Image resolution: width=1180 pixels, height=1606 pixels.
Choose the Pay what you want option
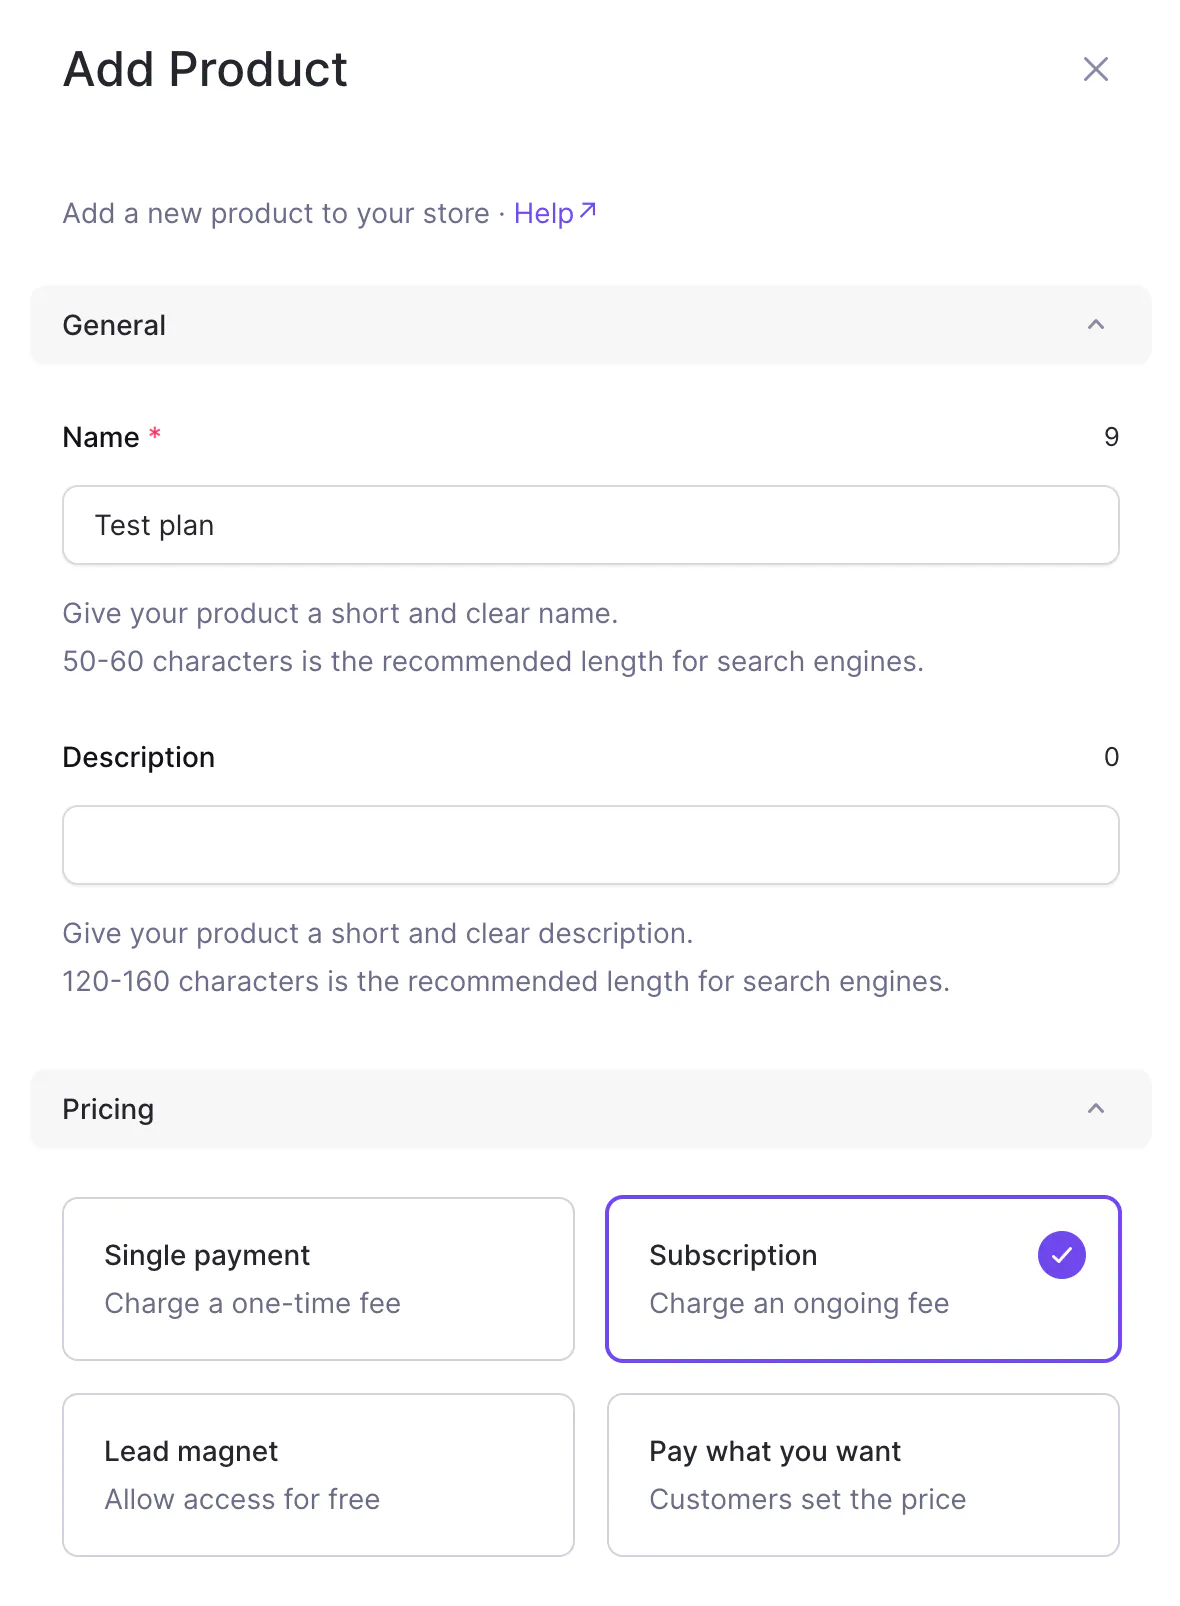pos(862,1474)
